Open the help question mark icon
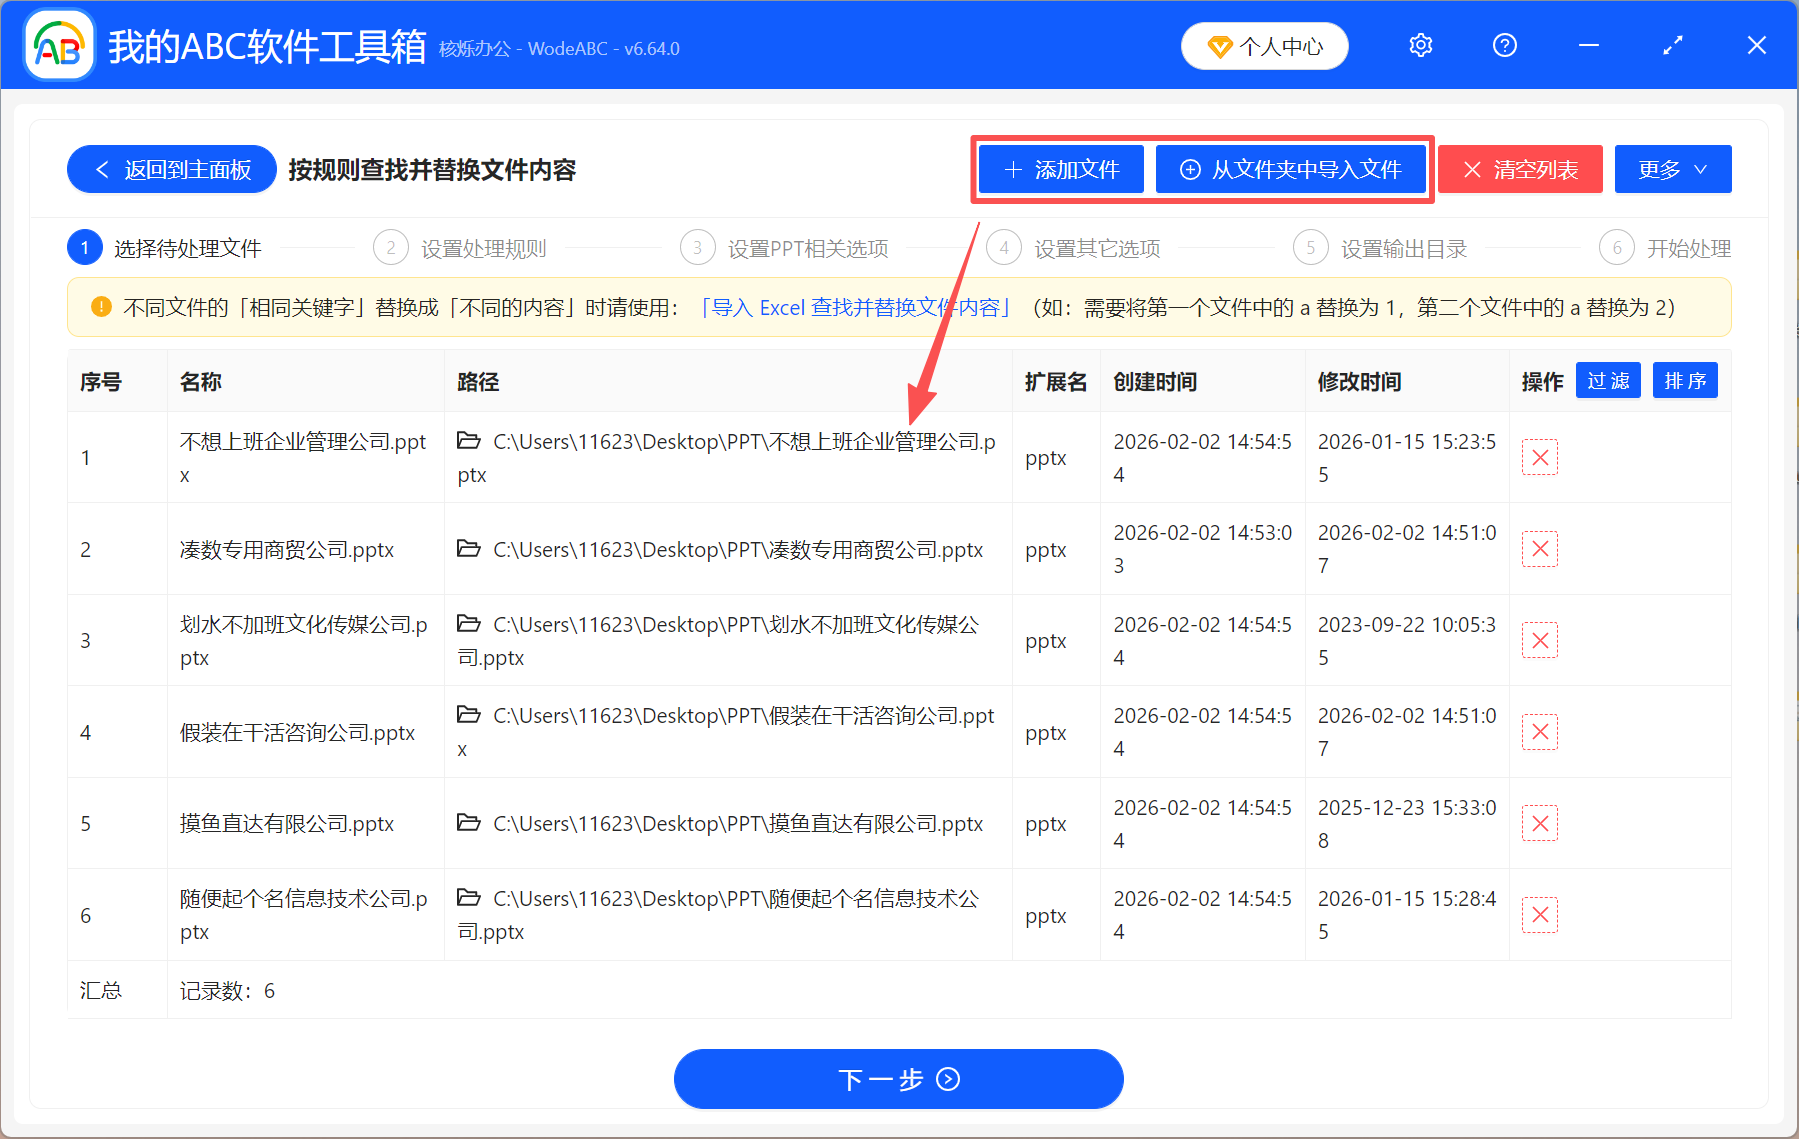 tap(1504, 45)
